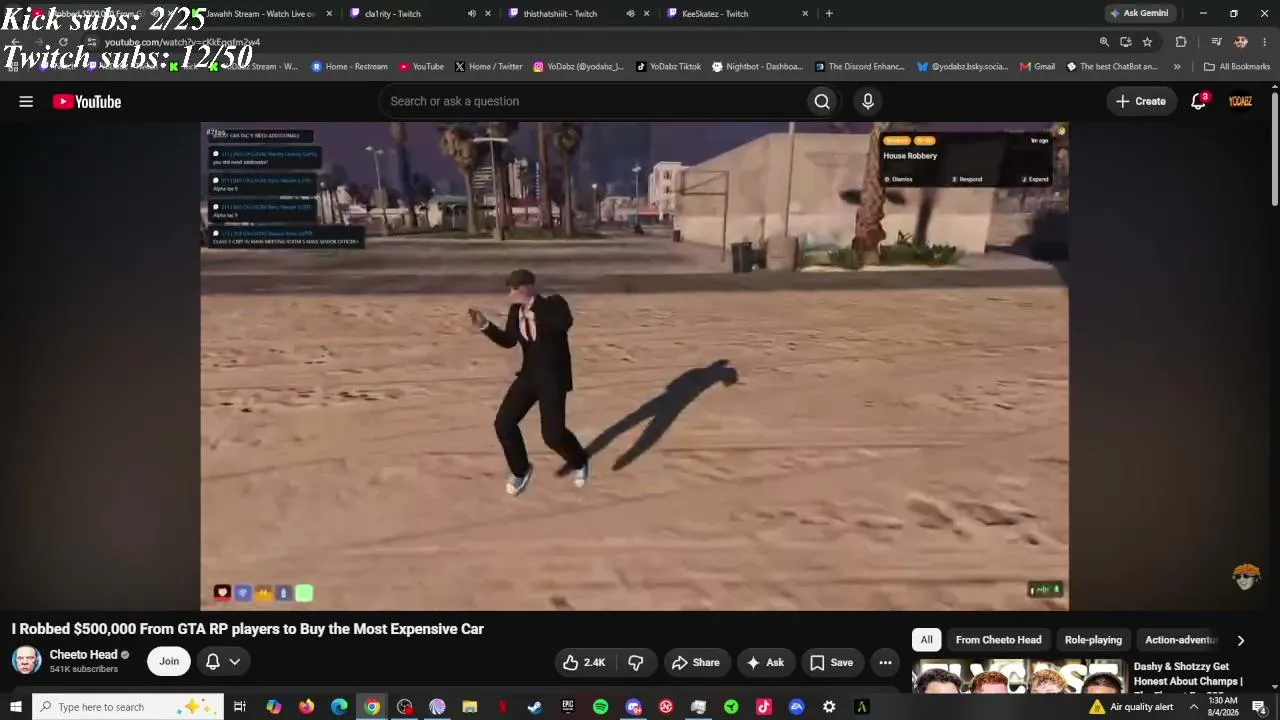The height and width of the screenshot is (720, 1280).
Task: Open Spotify from the taskbar
Action: (600, 707)
